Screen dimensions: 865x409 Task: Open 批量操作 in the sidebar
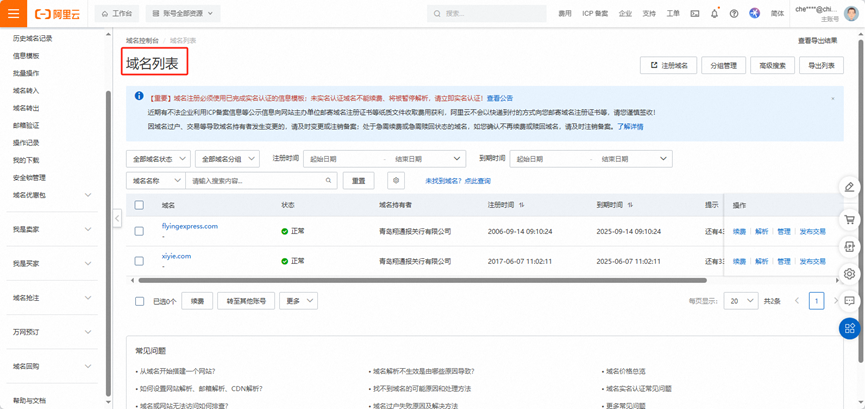pos(26,73)
